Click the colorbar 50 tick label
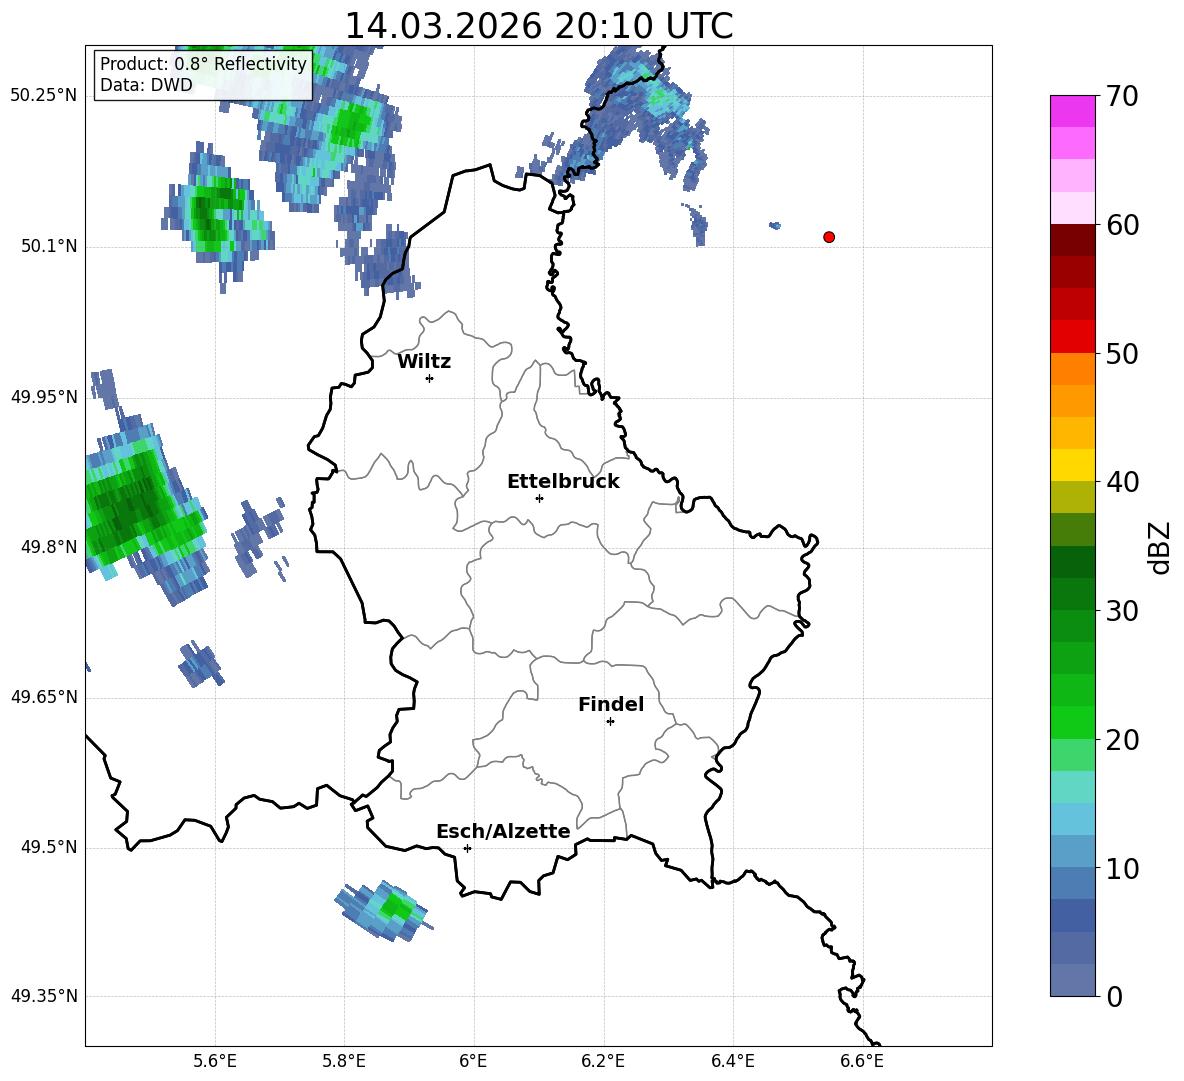Screen dimensions: 1184x1081 (1122, 354)
